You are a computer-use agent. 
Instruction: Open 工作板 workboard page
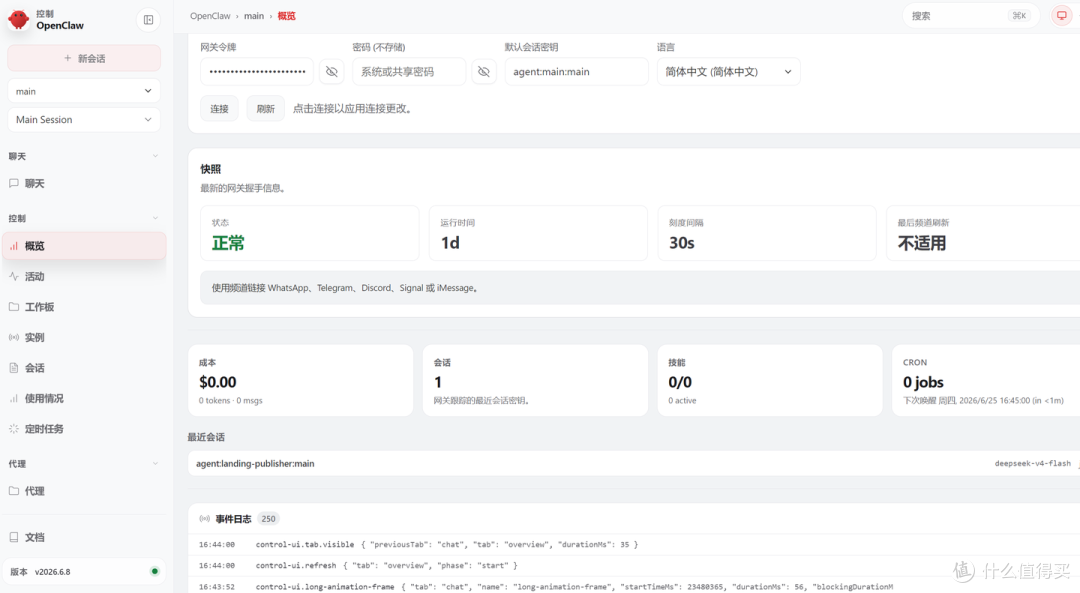click(x=84, y=307)
